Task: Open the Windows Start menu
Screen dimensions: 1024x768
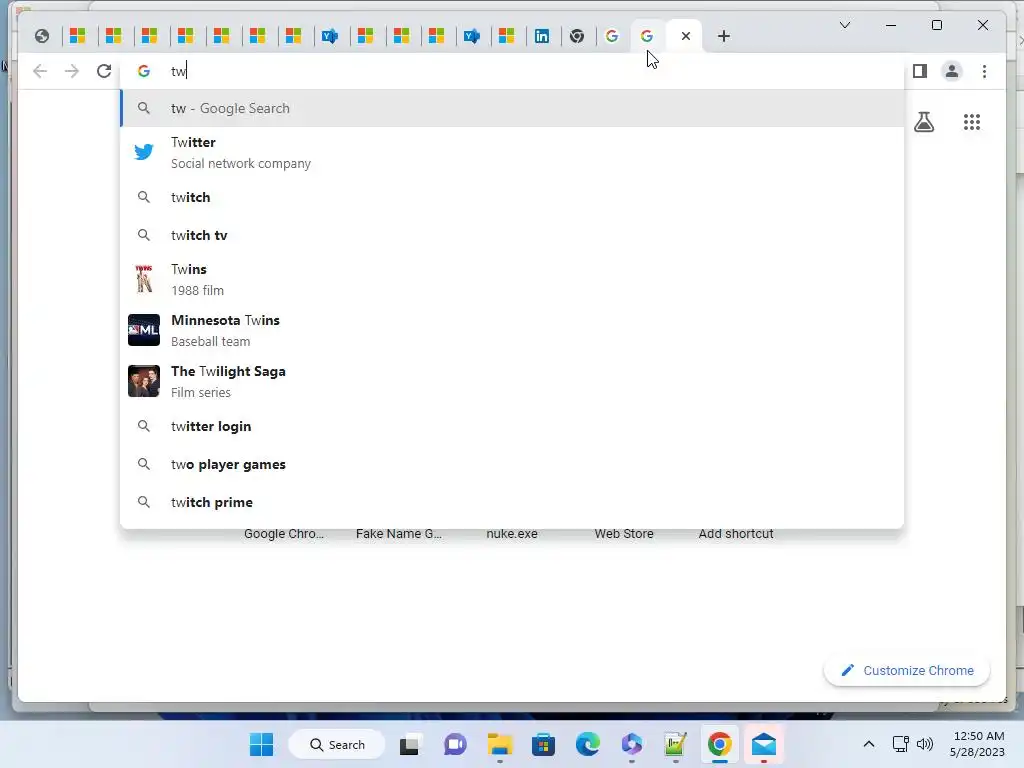Action: (262, 744)
